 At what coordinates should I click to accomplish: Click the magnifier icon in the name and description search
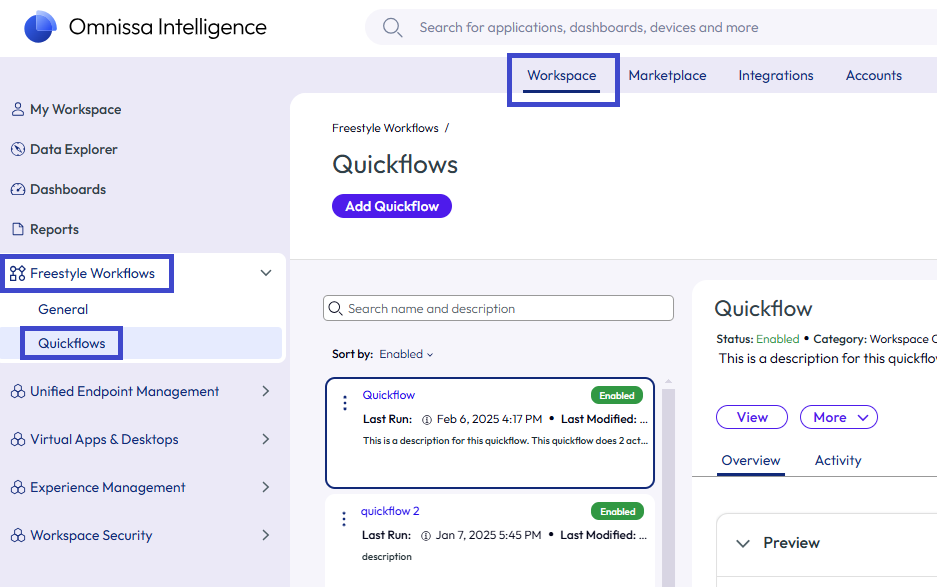(x=335, y=308)
